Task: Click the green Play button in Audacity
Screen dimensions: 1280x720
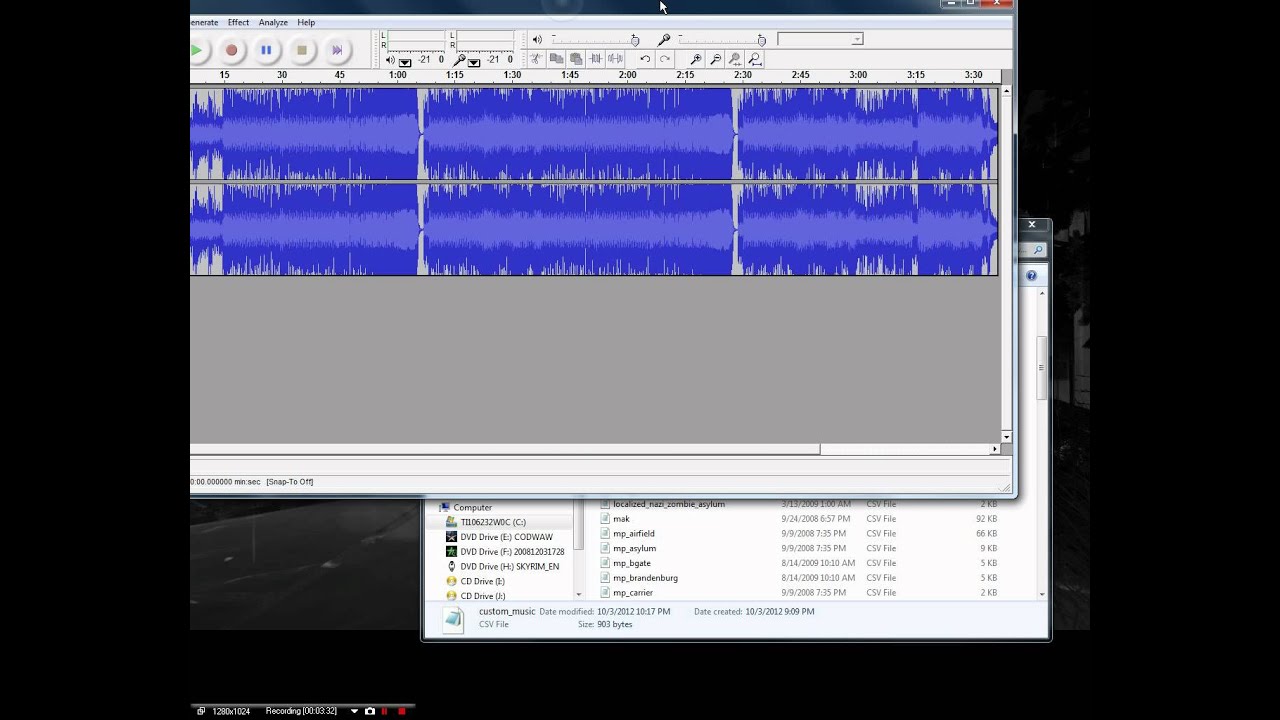Action: (x=197, y=50)
